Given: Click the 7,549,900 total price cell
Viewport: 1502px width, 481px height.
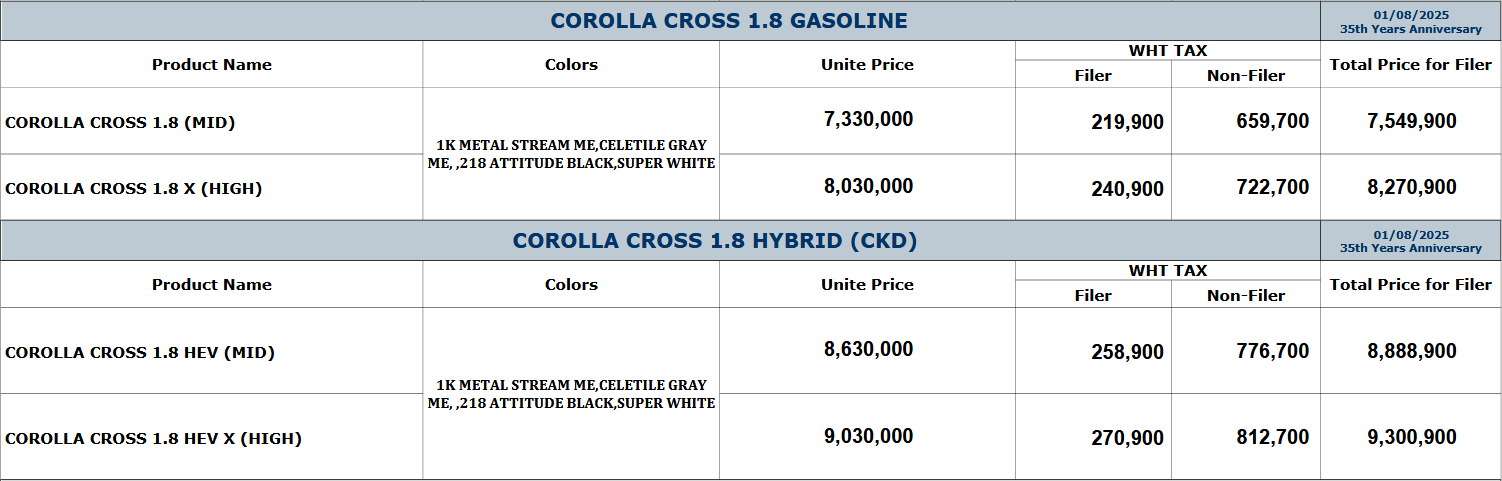Looking at the screenshot, I should [1411, 122].
